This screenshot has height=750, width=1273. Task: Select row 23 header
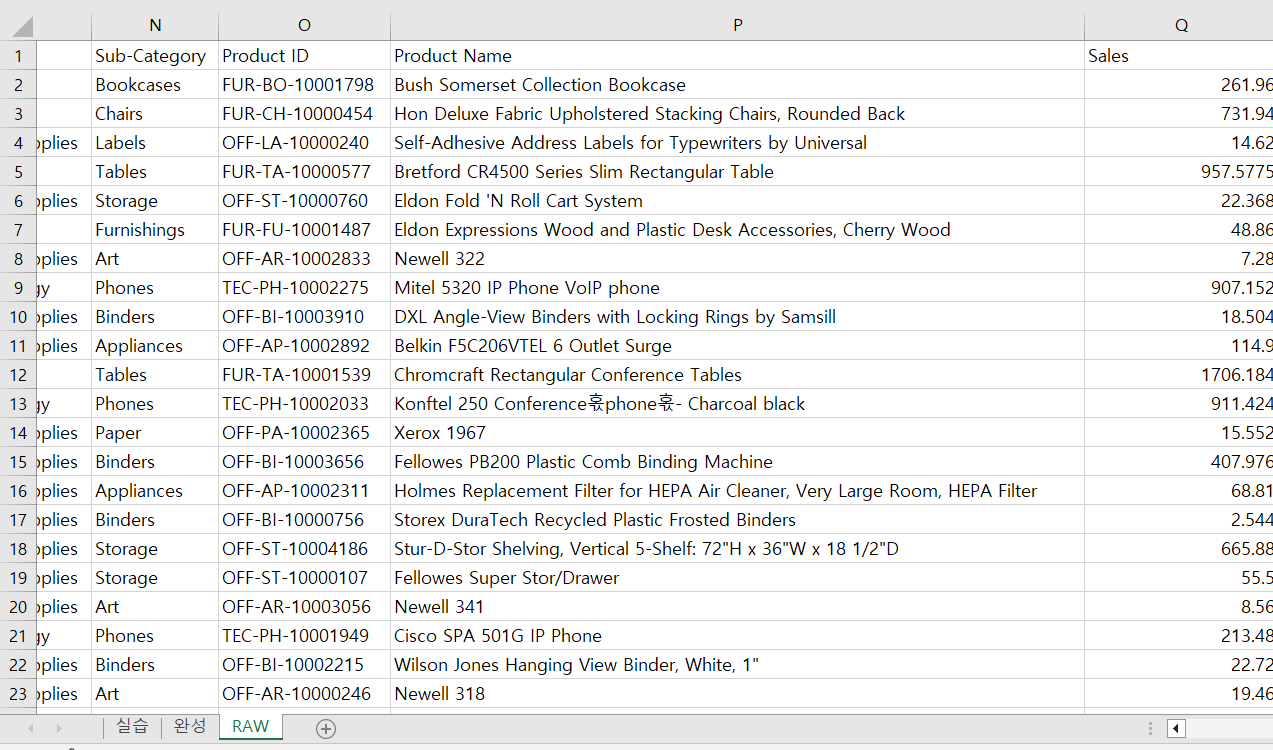click(x=18, y=694)
